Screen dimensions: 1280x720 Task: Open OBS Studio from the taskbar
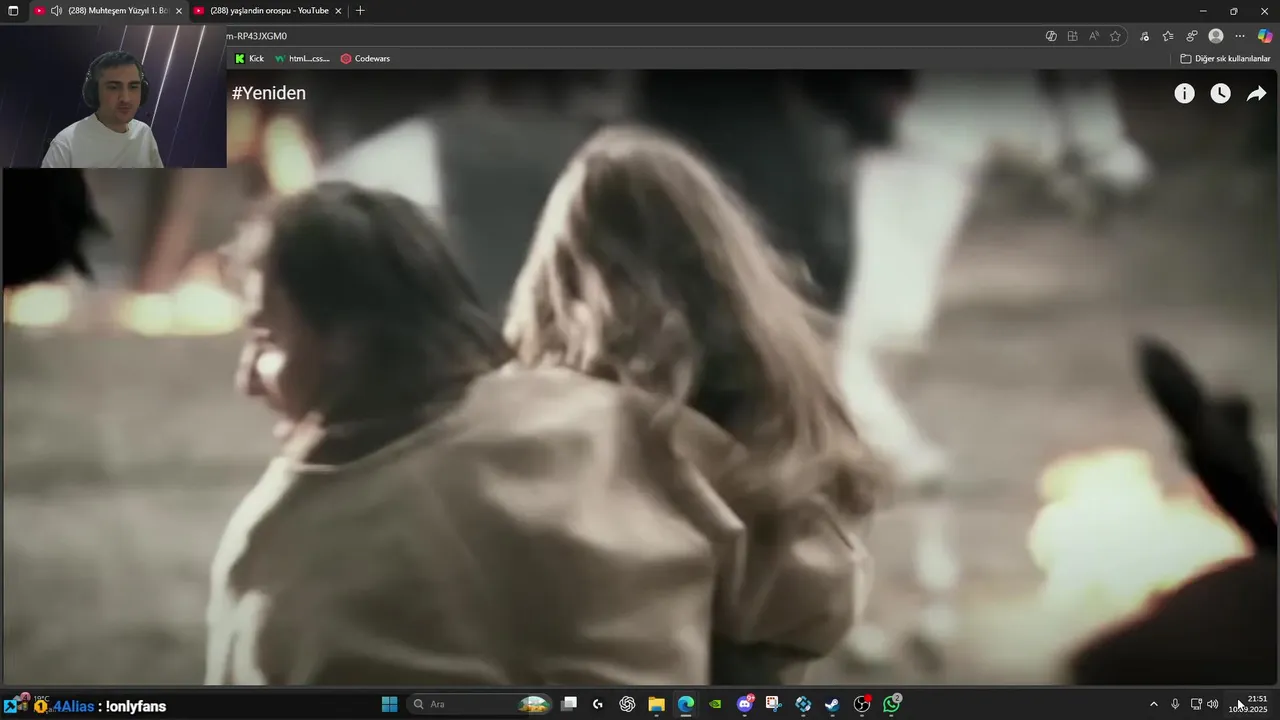click(x=862, y=704)
